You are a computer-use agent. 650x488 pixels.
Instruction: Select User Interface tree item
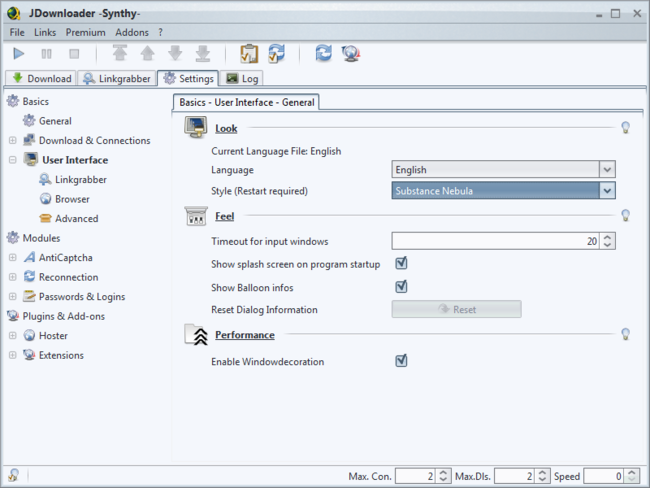coord(66,160)
